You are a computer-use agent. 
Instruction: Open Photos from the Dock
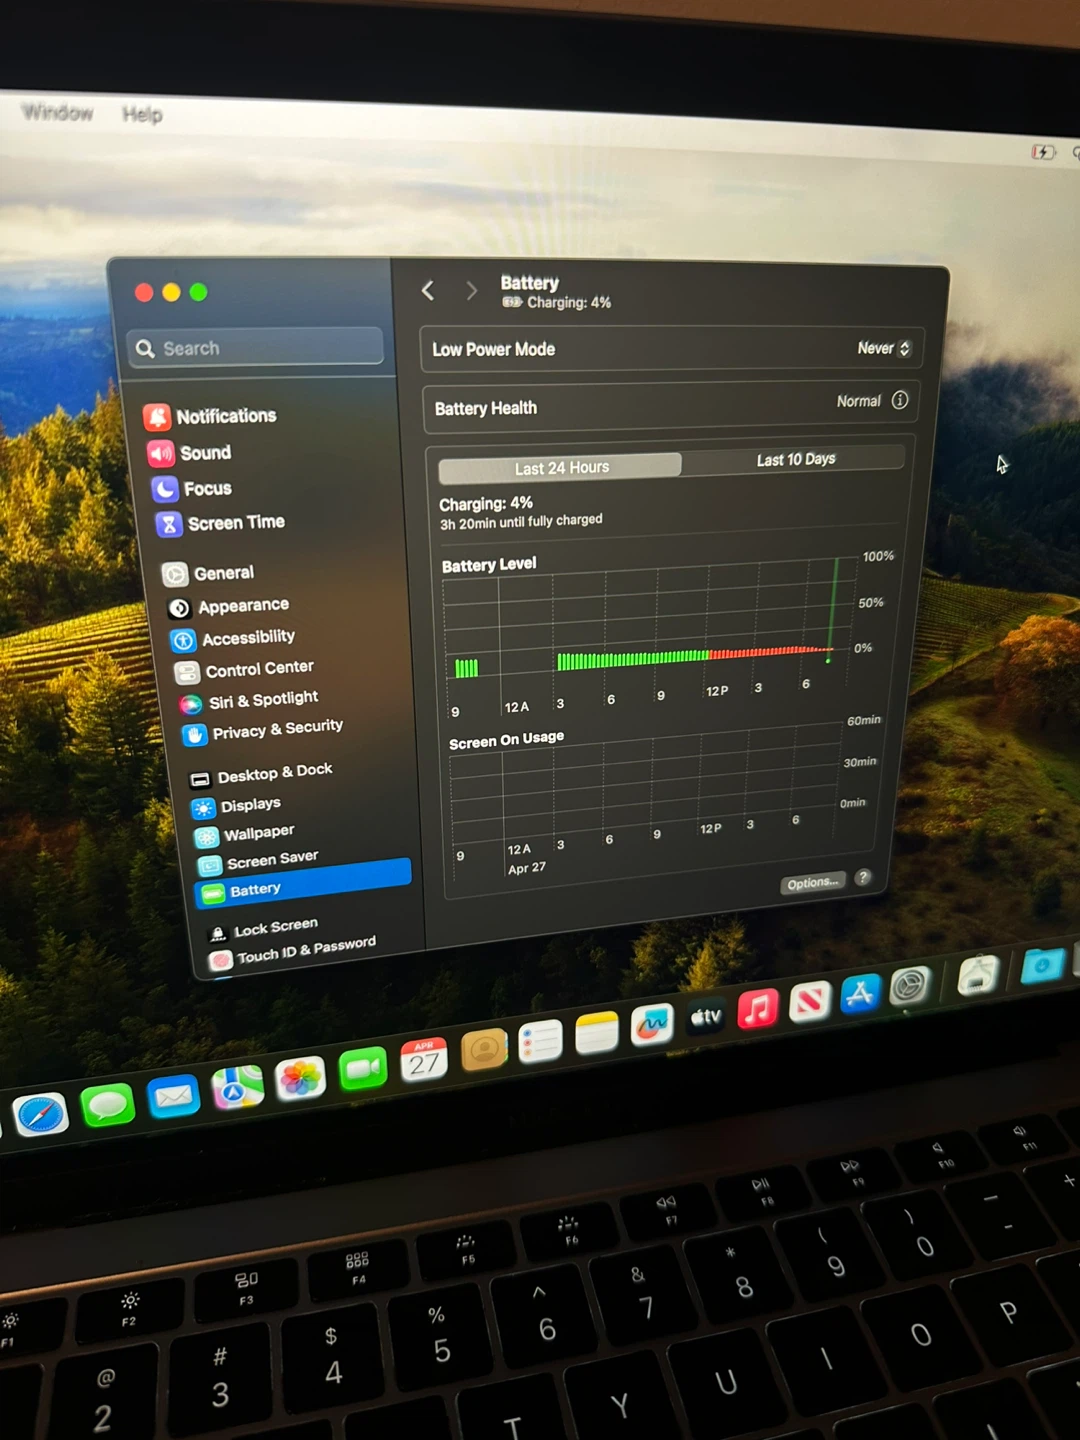pyautogui.click(x=301, y=1079)
